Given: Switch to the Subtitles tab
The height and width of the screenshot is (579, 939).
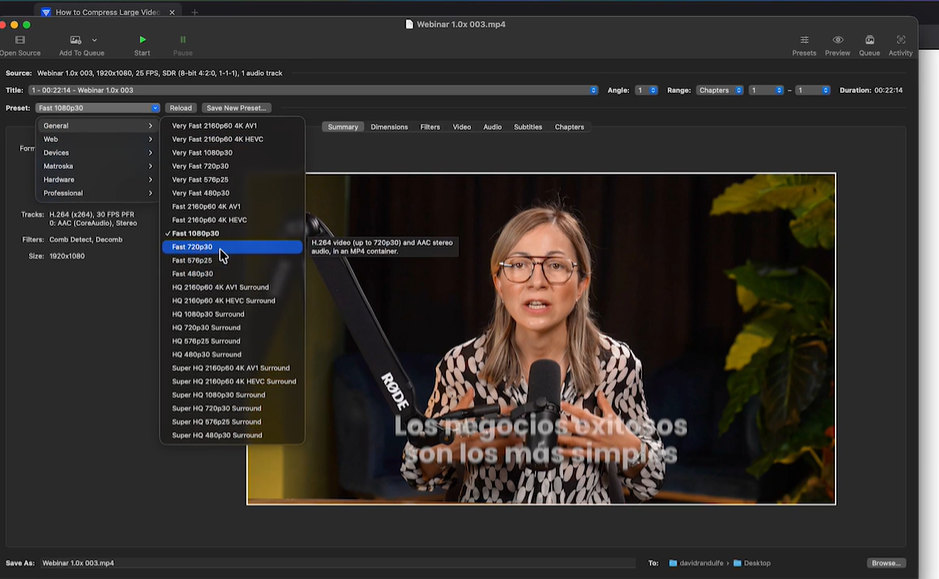Looking at the screenshot, I should point(527,127).
